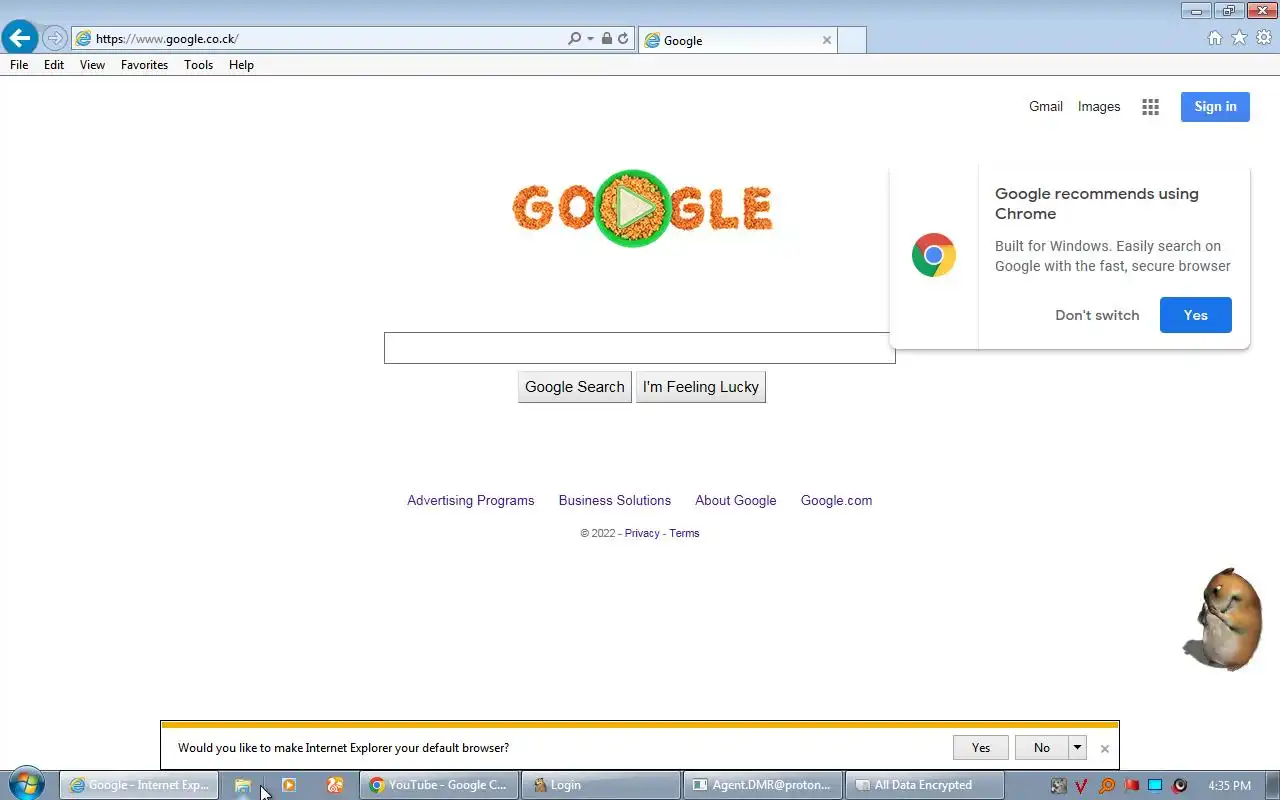The image size is (1280, 800).
Task: Decline default browser prompt with No
Action: (1042, 747)
